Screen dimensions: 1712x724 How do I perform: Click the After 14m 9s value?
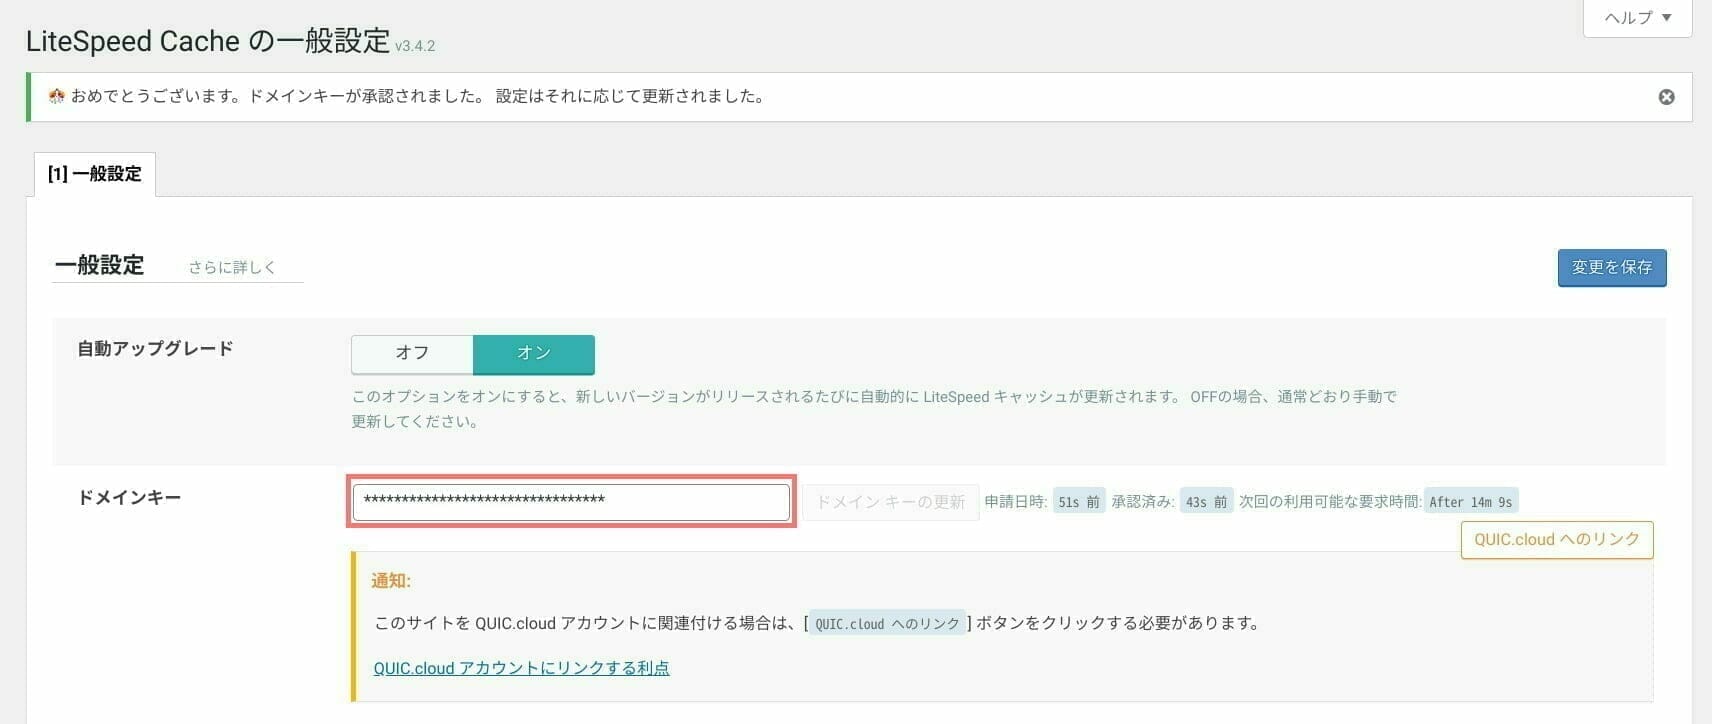pos(1470,502)
